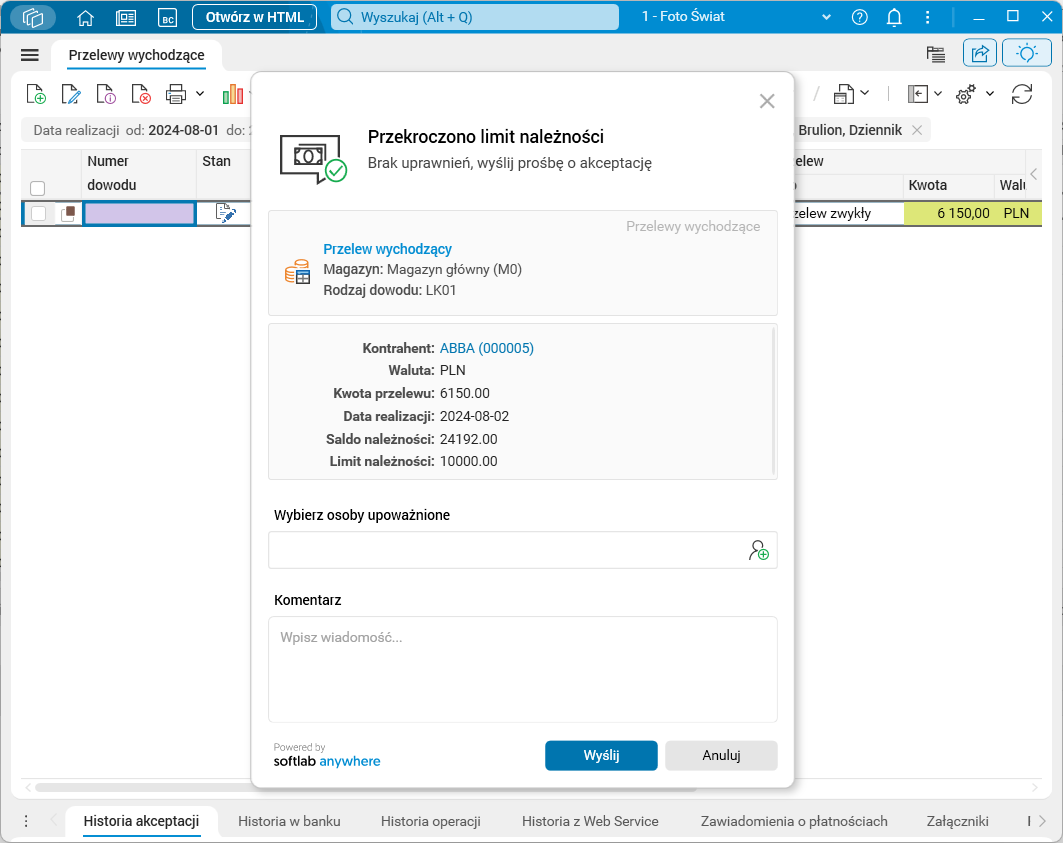This screenshot has height=843, width=1063.
Task: Click the printer icon
Action: 176,94
